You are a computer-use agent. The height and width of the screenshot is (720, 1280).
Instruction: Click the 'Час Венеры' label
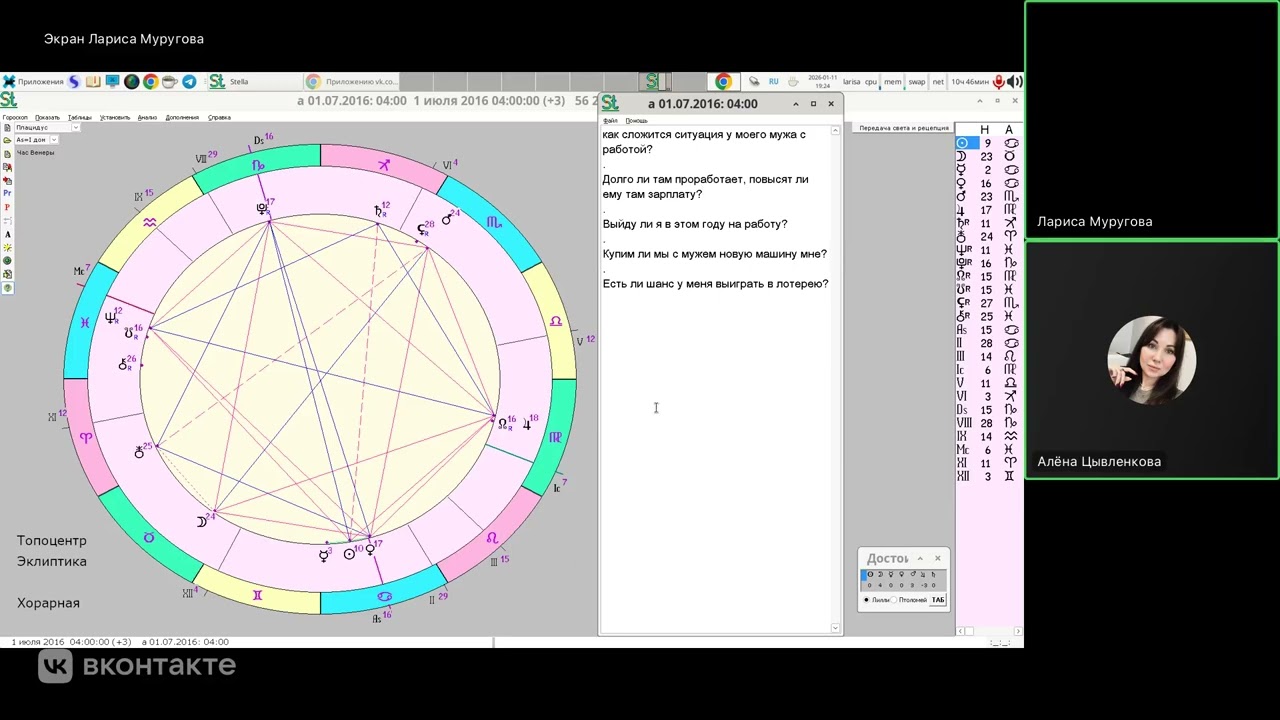coord(35,153)
